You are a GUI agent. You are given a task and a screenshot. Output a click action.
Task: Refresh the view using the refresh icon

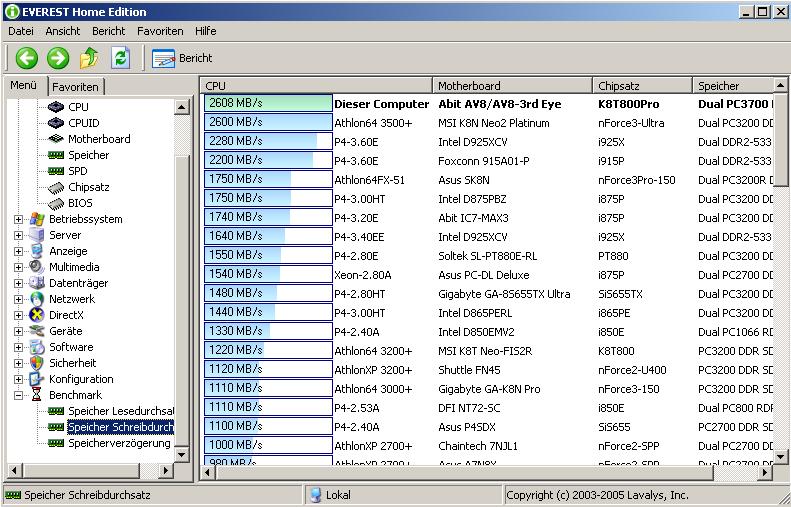tap(120, 58)
